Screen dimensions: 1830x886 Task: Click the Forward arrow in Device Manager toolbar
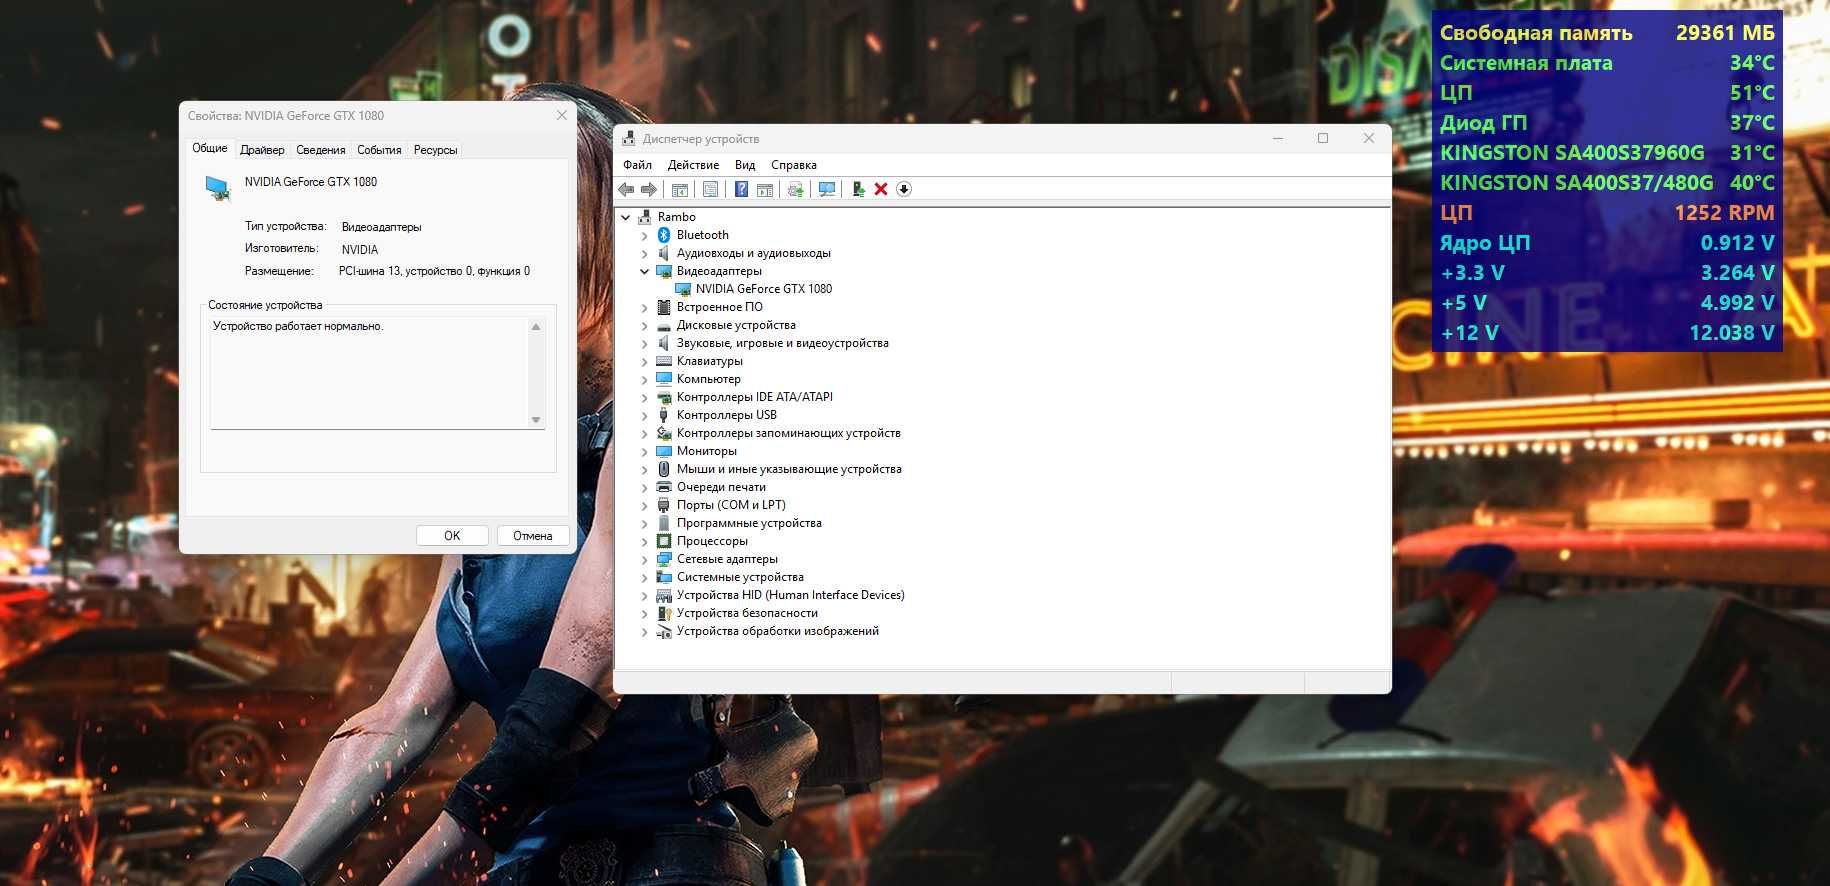pyautogui.click(x=649, y=189)
